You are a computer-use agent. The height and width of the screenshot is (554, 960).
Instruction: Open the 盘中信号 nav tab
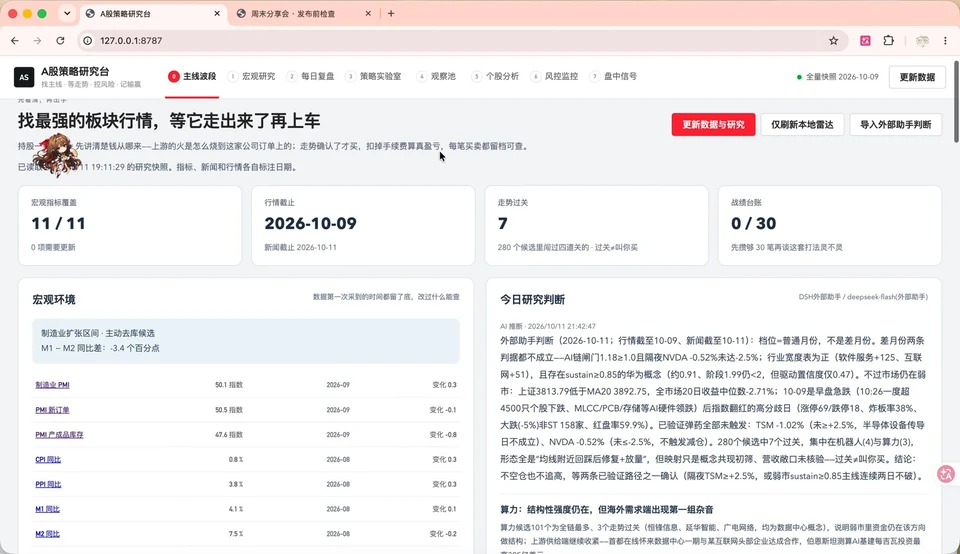pyautogui.click(x=613, y=77)
